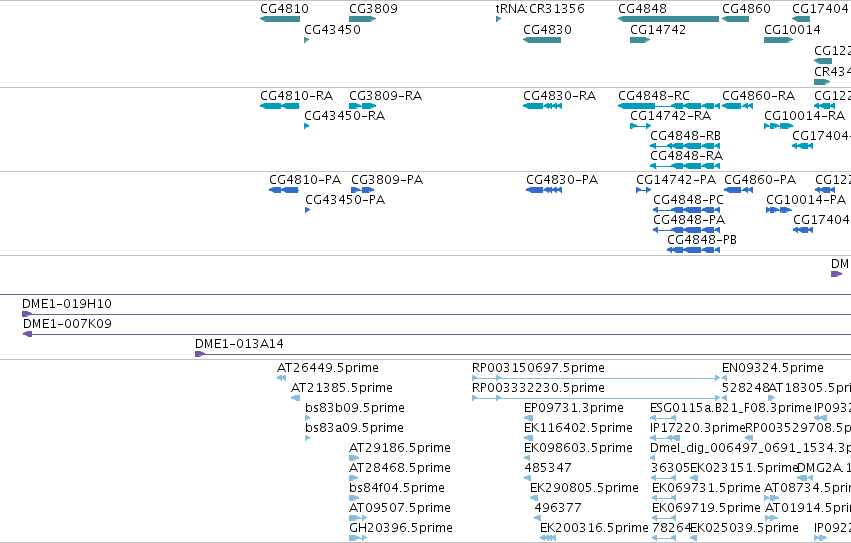The width and height of the screenshot is (851, 543).
Task: Open the EK098603.5prime EST
Action: [x=526, y=458]
